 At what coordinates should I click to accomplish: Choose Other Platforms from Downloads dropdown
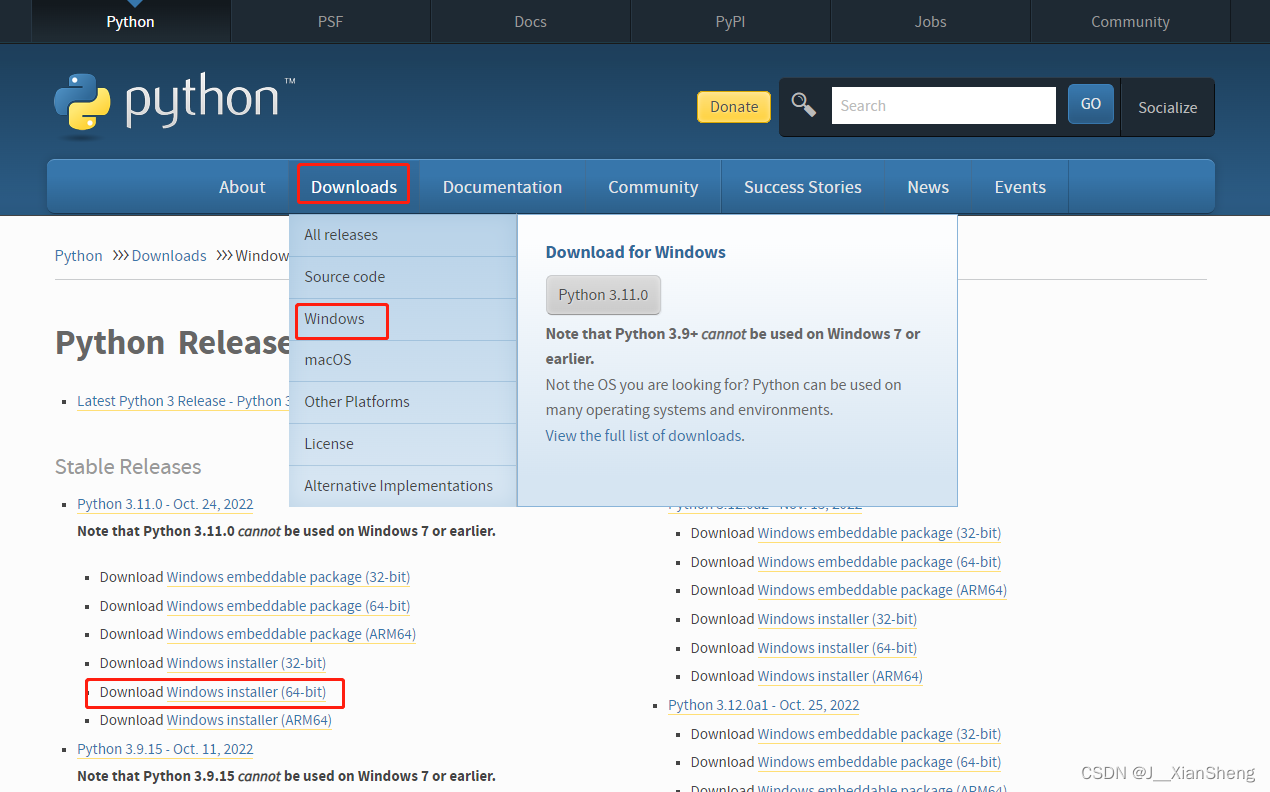coord(403,402)
